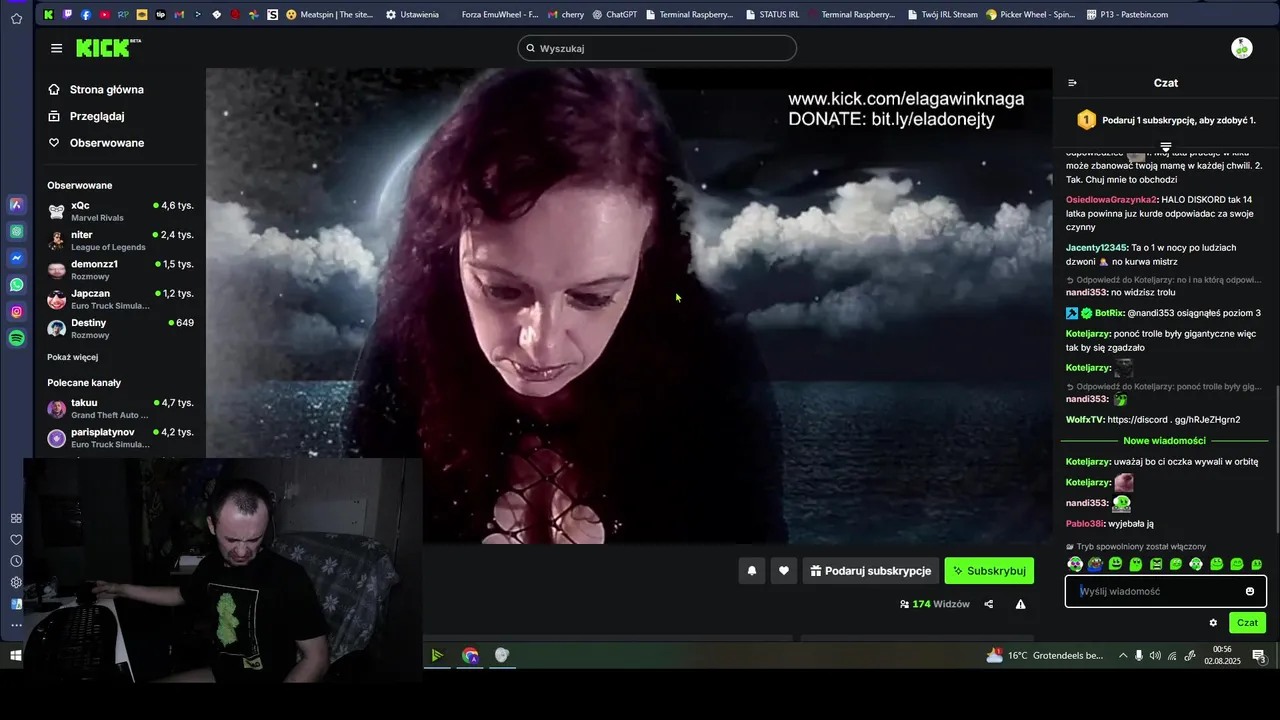Open Ustawienia bookmark
This screenshot has height=720, width=1280.
pyautogui.click(x=412, y=15)
